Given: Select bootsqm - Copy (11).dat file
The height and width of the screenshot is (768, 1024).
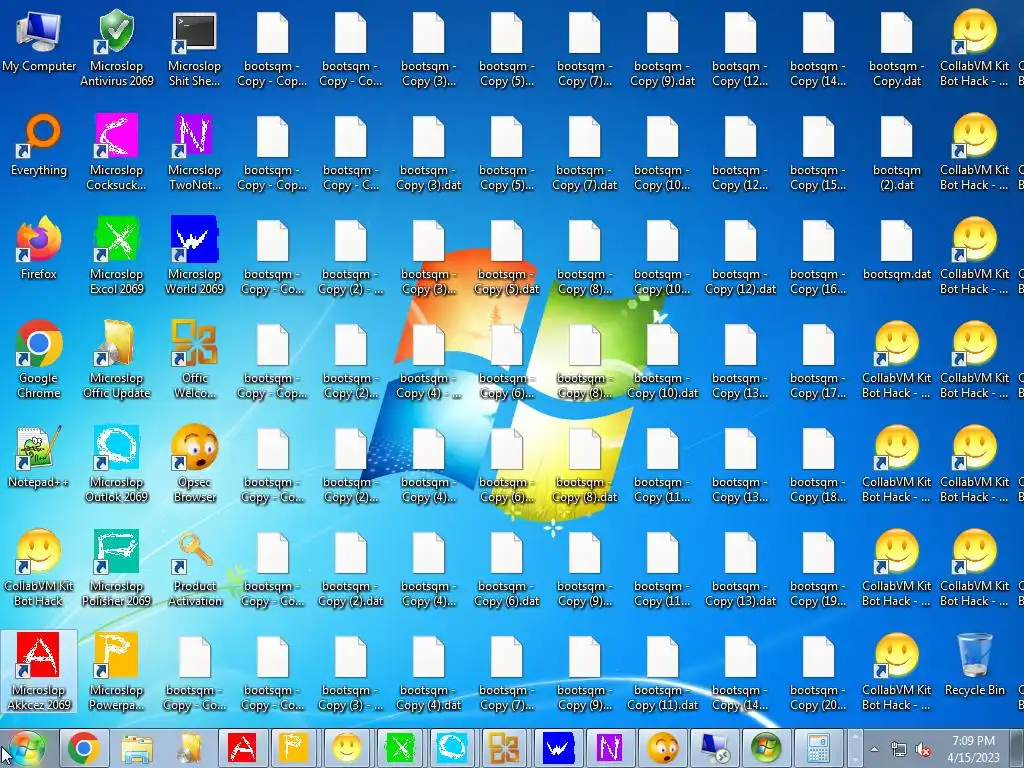Looking at the screenshot, I should click(x=662, y=672).
